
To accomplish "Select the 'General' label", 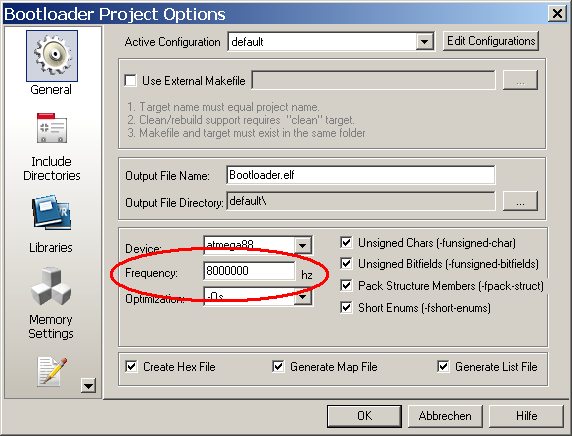I will tap(51, 89).
